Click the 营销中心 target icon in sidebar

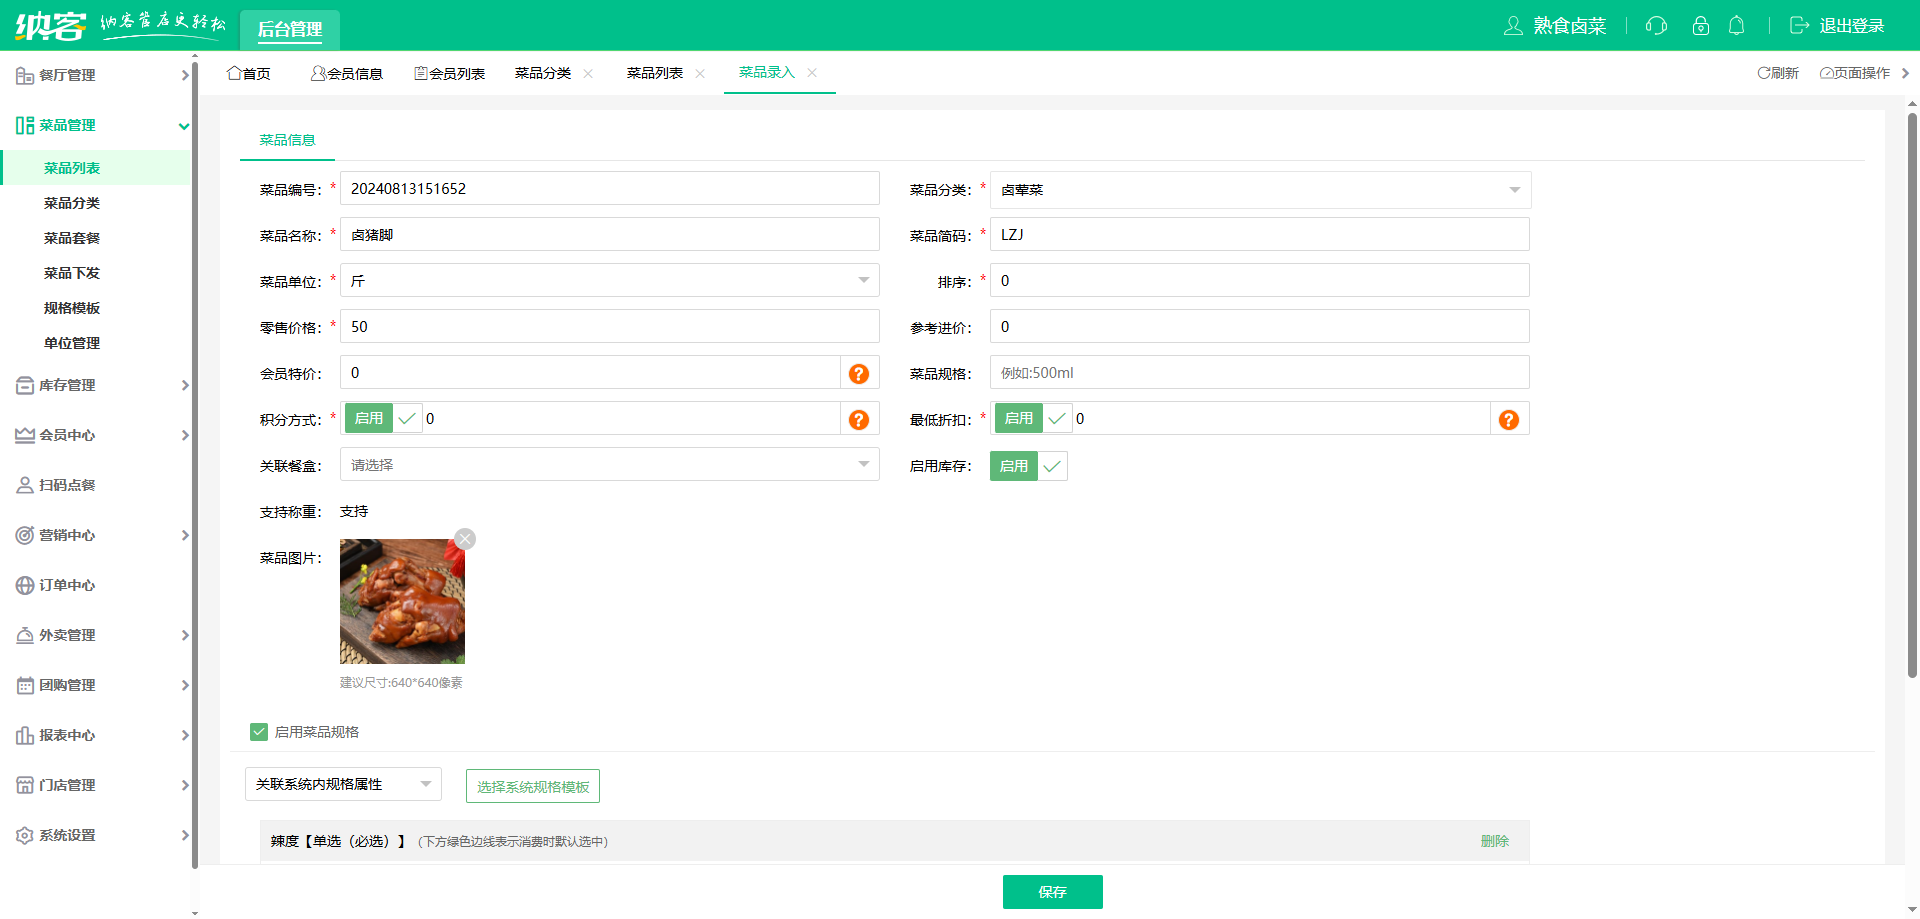(x=25, y=535)
